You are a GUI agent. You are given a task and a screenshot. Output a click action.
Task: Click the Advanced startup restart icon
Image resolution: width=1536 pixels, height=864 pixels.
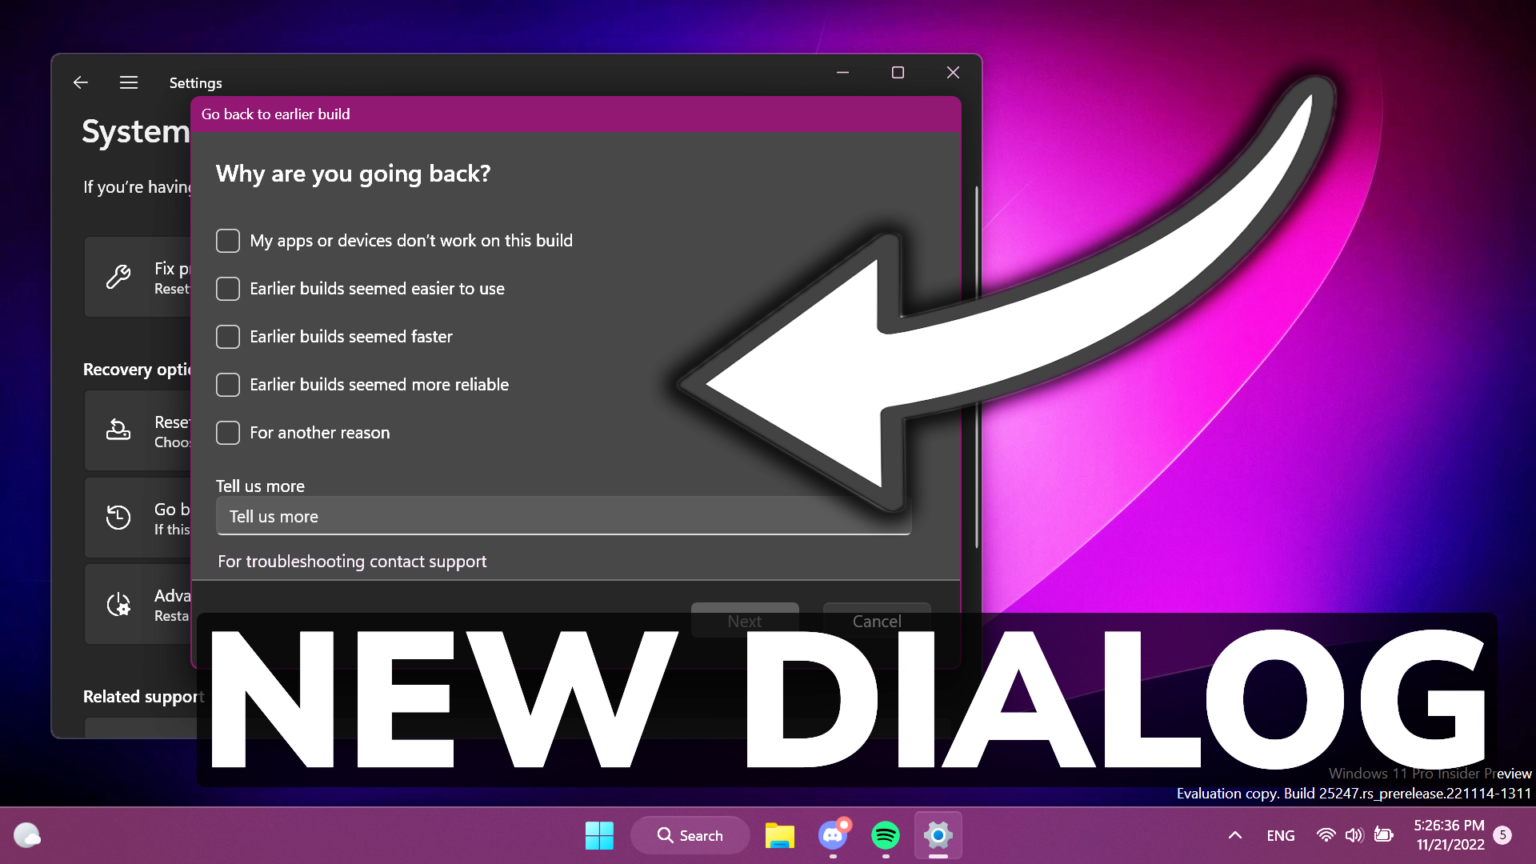click(119, 604)
